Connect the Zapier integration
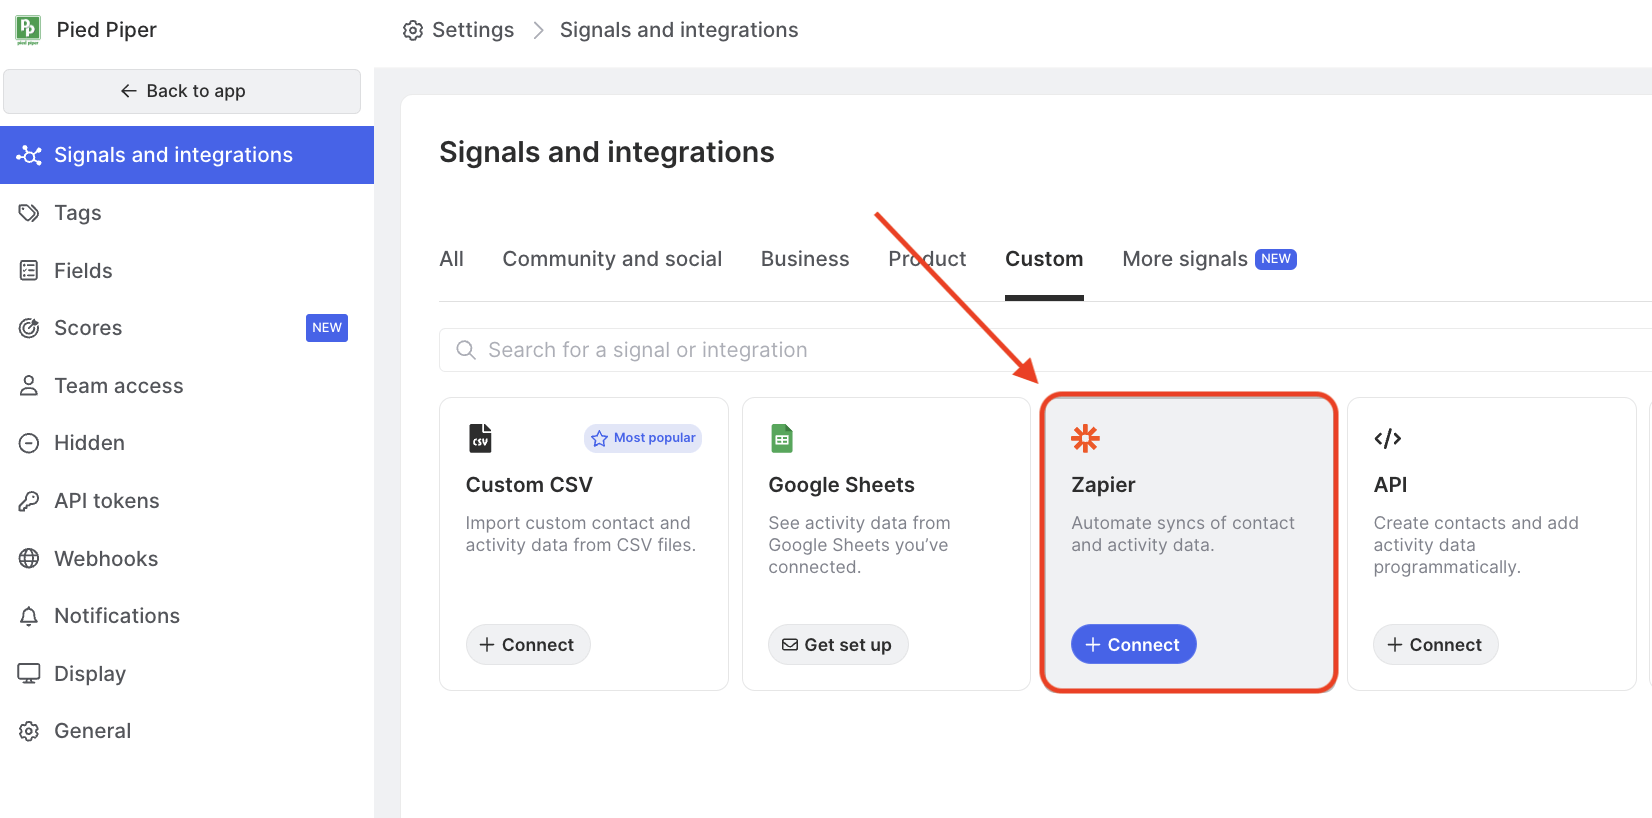The image size is (1652, 818). pos(1133,645)
